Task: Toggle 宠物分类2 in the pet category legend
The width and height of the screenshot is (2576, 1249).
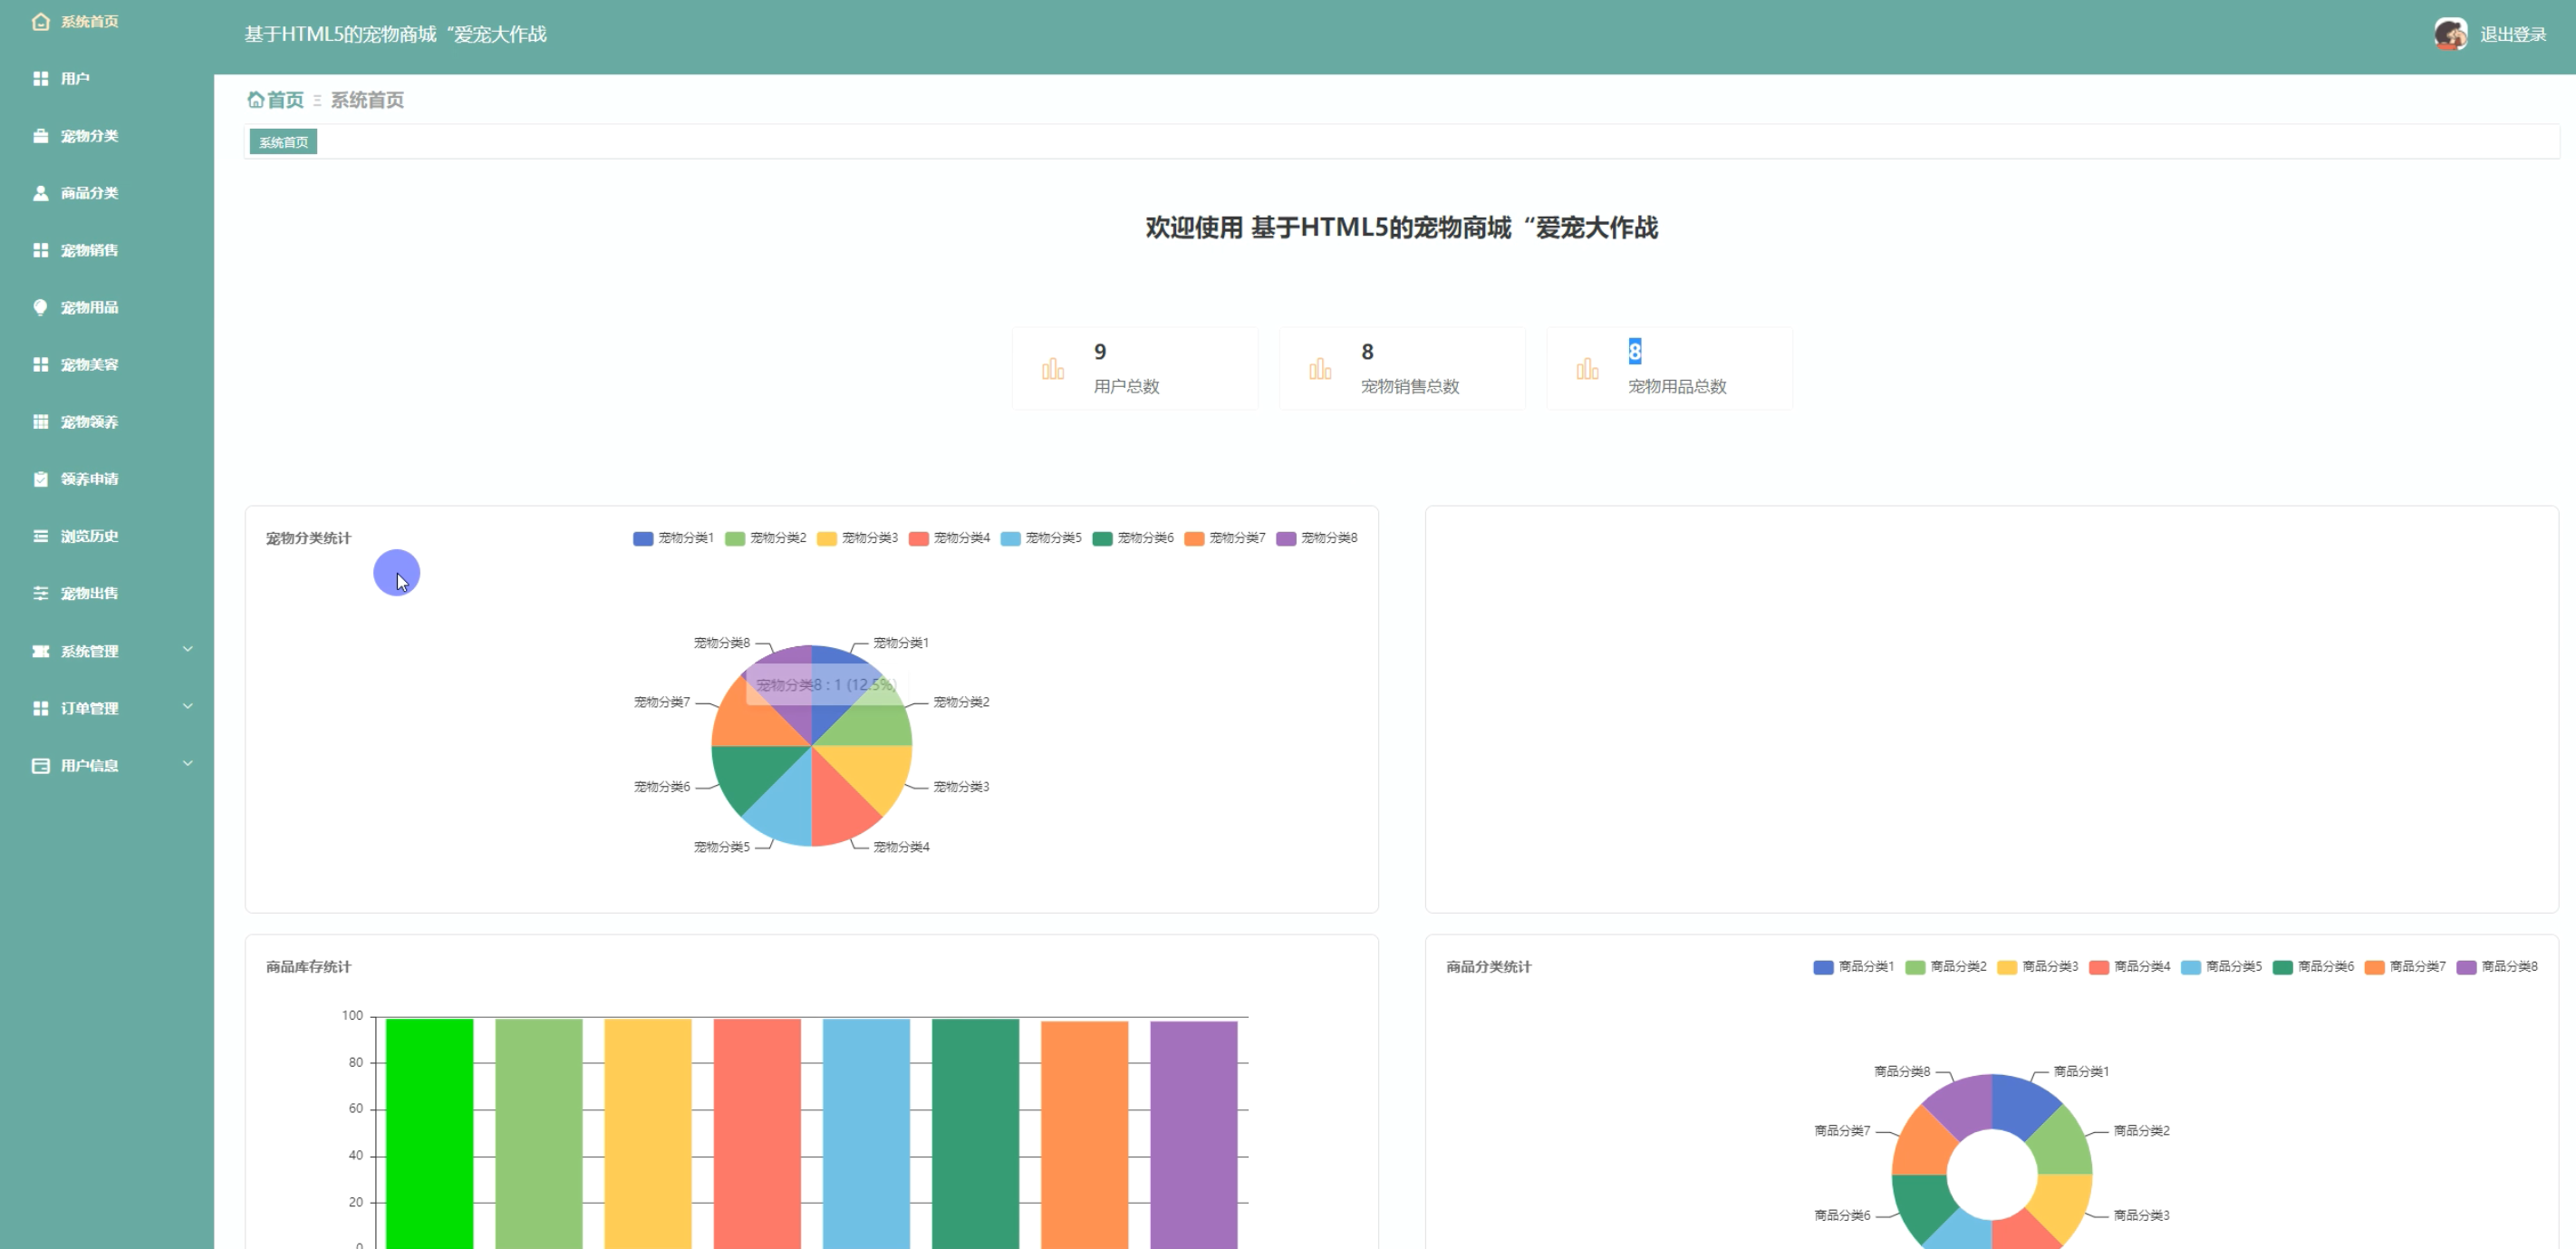Action: click(765, 538)
